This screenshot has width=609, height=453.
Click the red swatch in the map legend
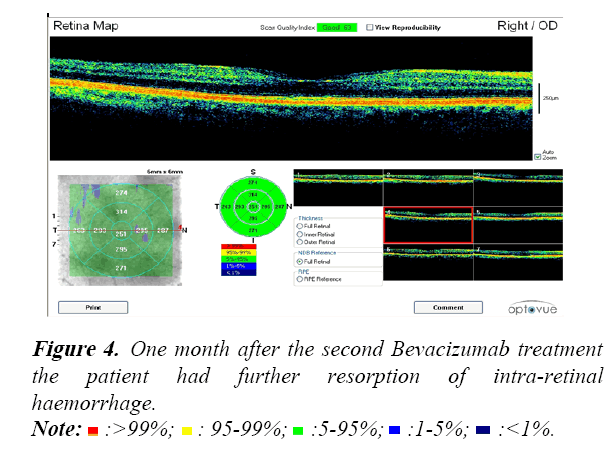coord(238,248)
